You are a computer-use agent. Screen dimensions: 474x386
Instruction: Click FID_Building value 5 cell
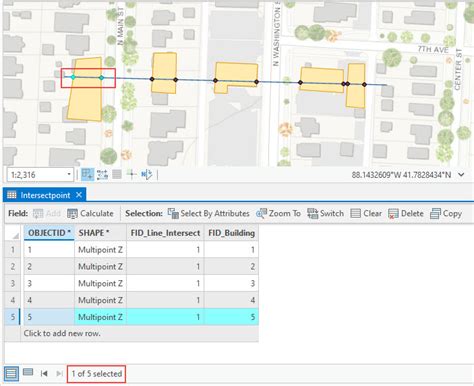pos(231,317)
